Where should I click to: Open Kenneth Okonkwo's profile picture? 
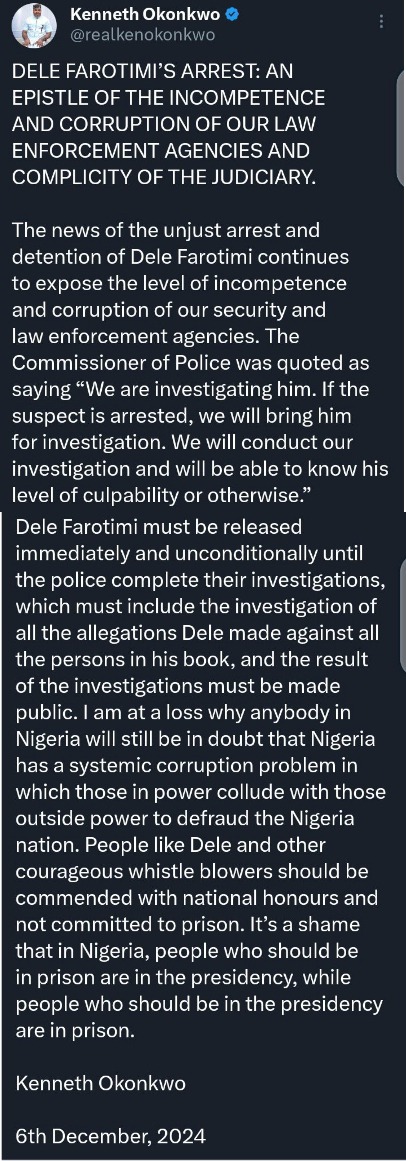tap(34, 25)
